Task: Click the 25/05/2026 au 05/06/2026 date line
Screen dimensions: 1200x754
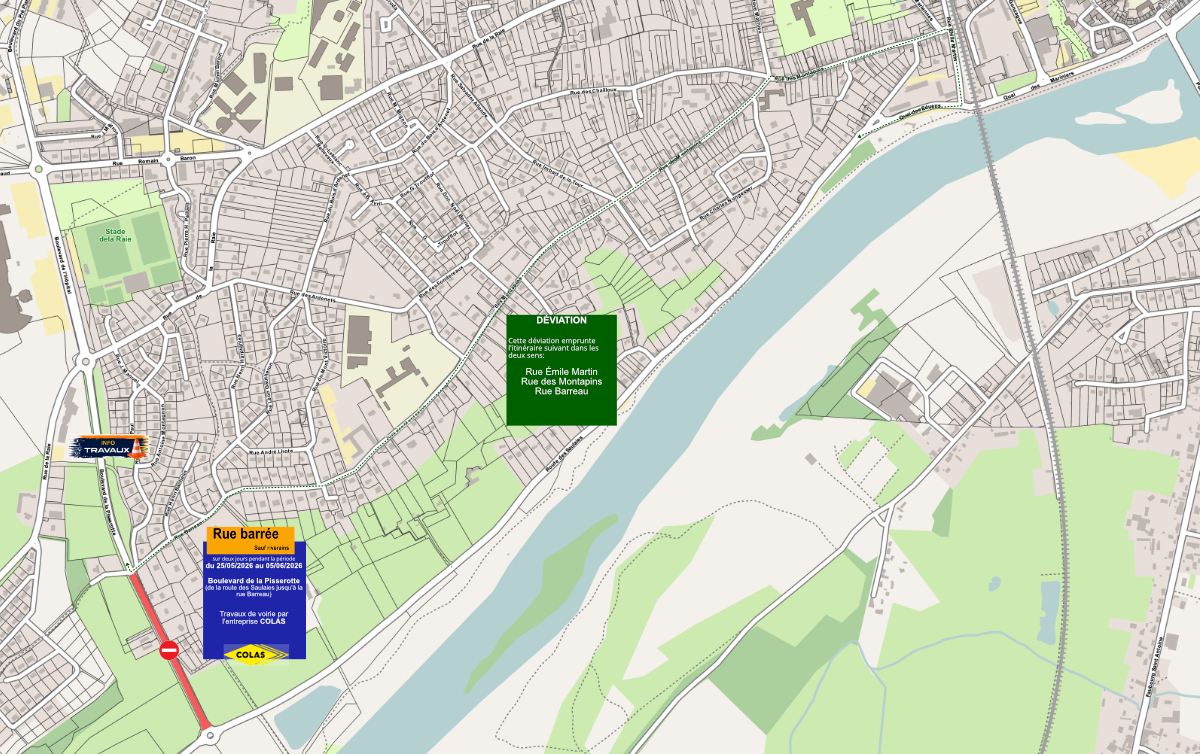Action: 254,566
